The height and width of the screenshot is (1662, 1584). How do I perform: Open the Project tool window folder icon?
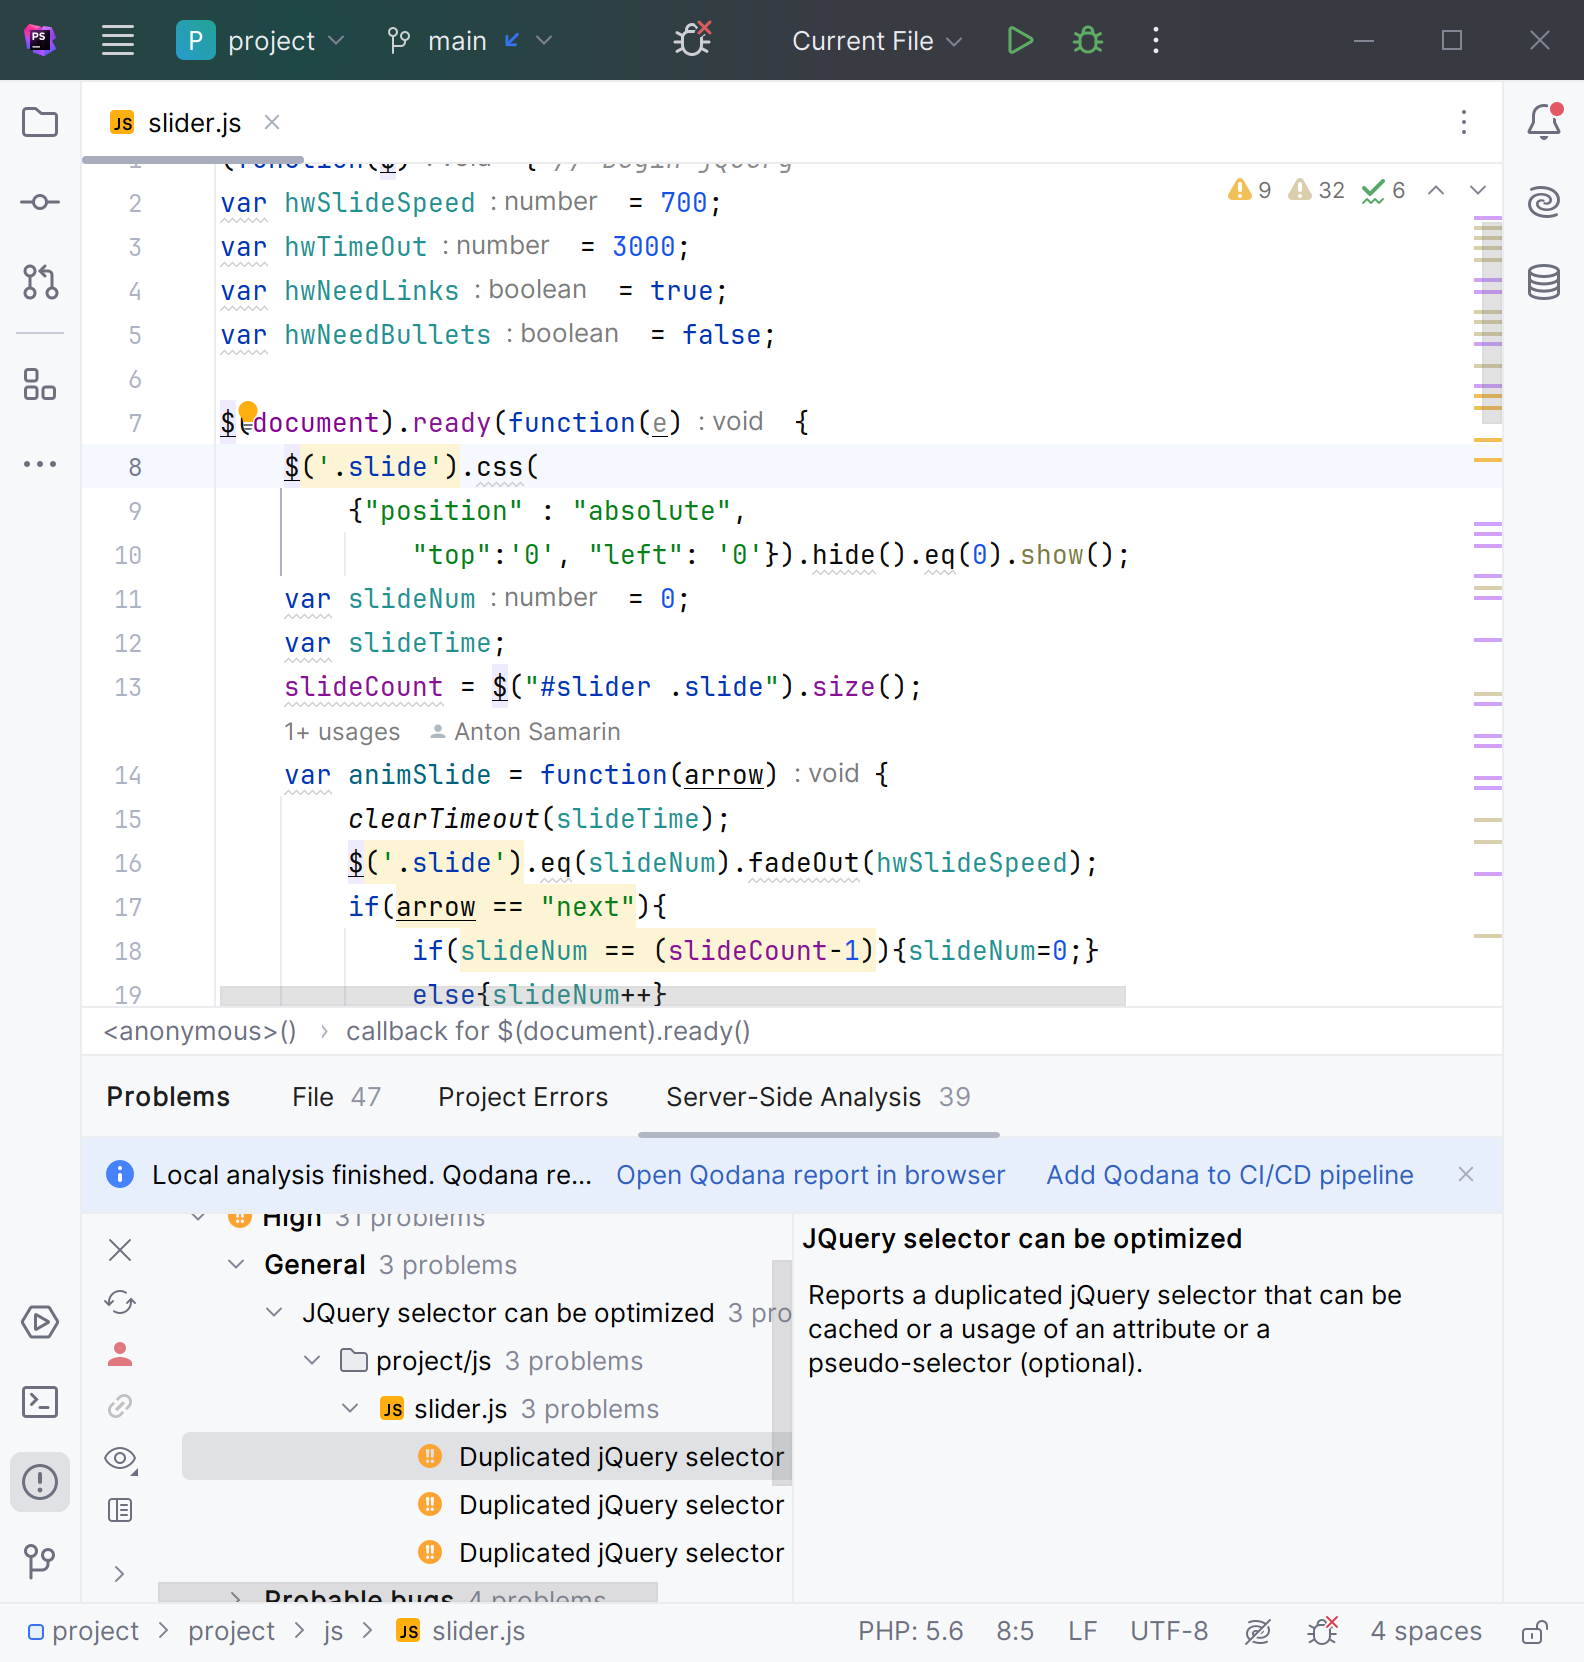[x=40, y=122]
